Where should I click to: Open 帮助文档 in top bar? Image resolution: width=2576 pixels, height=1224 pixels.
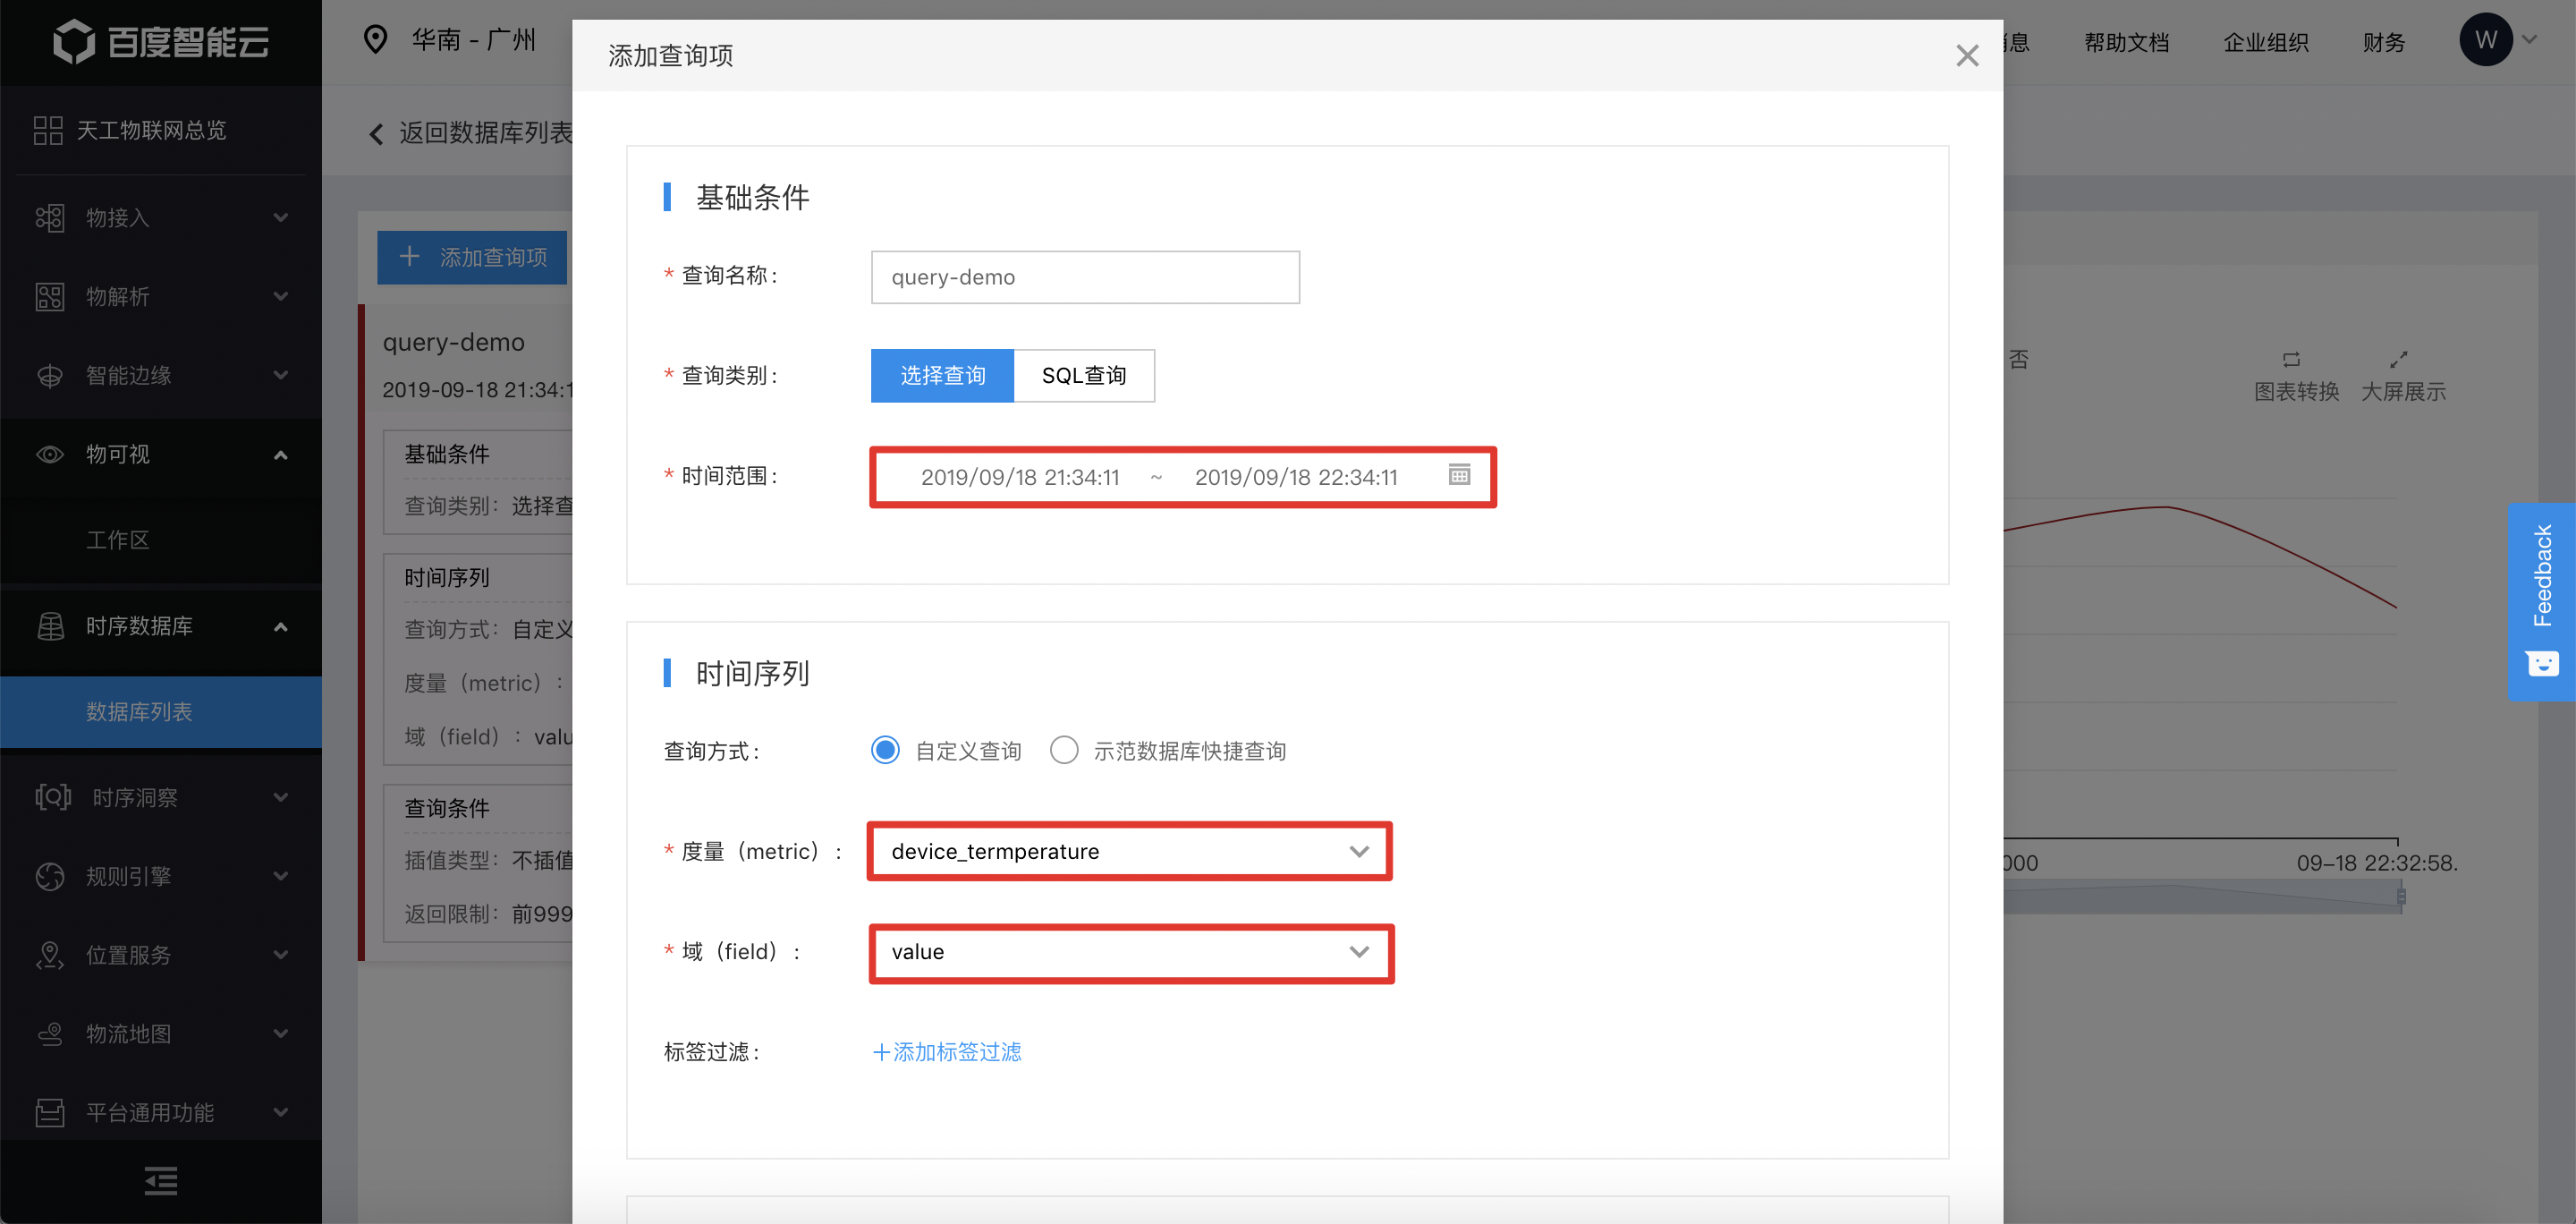2126,42
